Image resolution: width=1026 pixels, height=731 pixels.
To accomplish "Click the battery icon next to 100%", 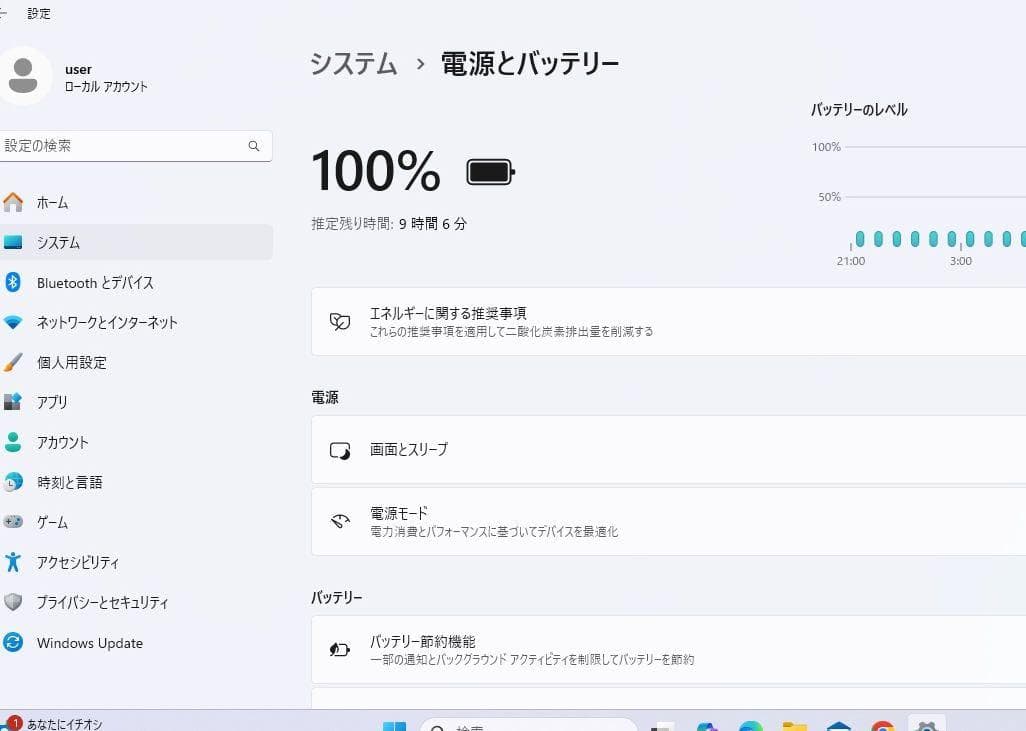I will [489, 171].
